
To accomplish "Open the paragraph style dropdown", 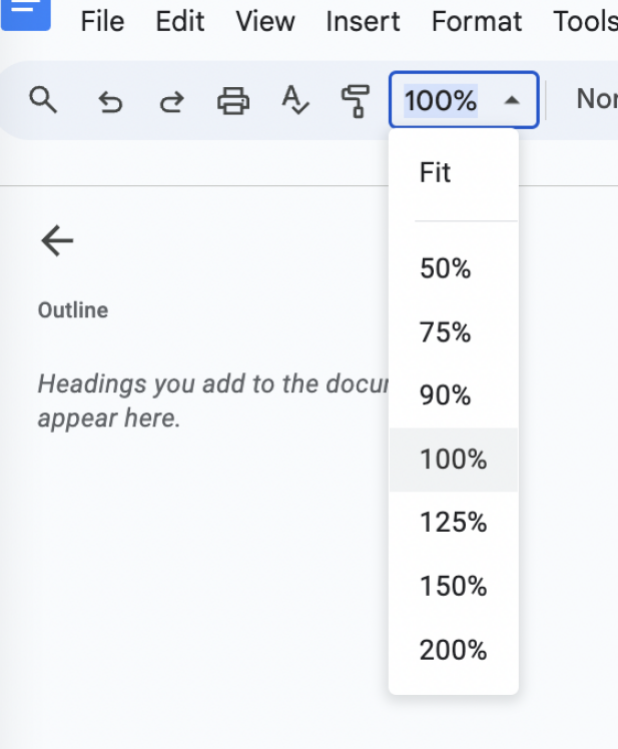I will 597,99.
